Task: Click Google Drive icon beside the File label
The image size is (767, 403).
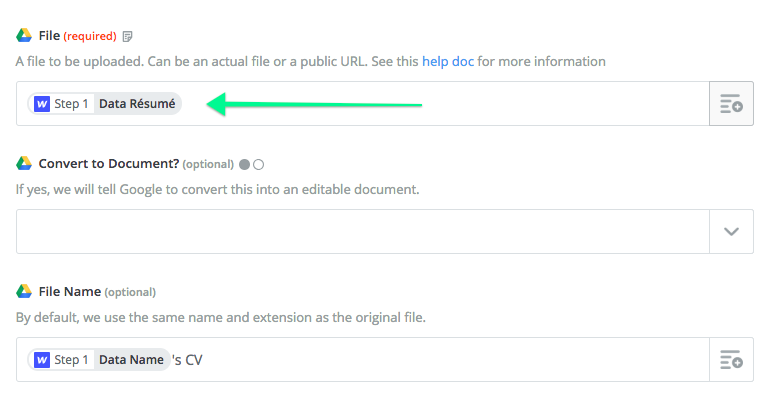Action: 24,36
